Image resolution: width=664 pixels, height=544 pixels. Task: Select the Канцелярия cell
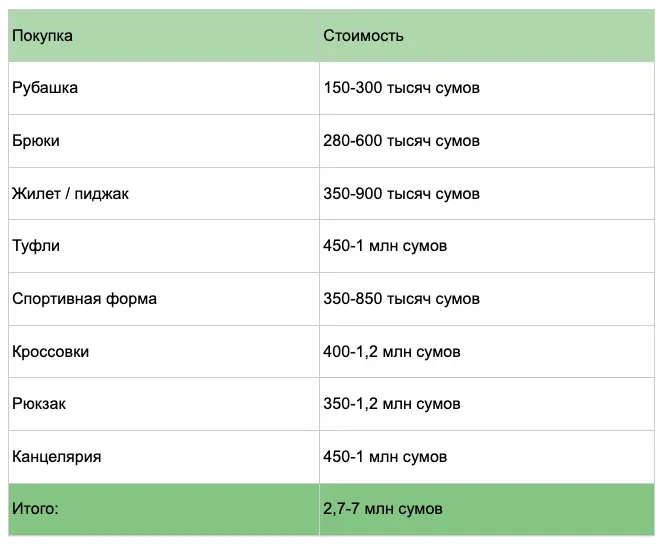coord(163,457)
